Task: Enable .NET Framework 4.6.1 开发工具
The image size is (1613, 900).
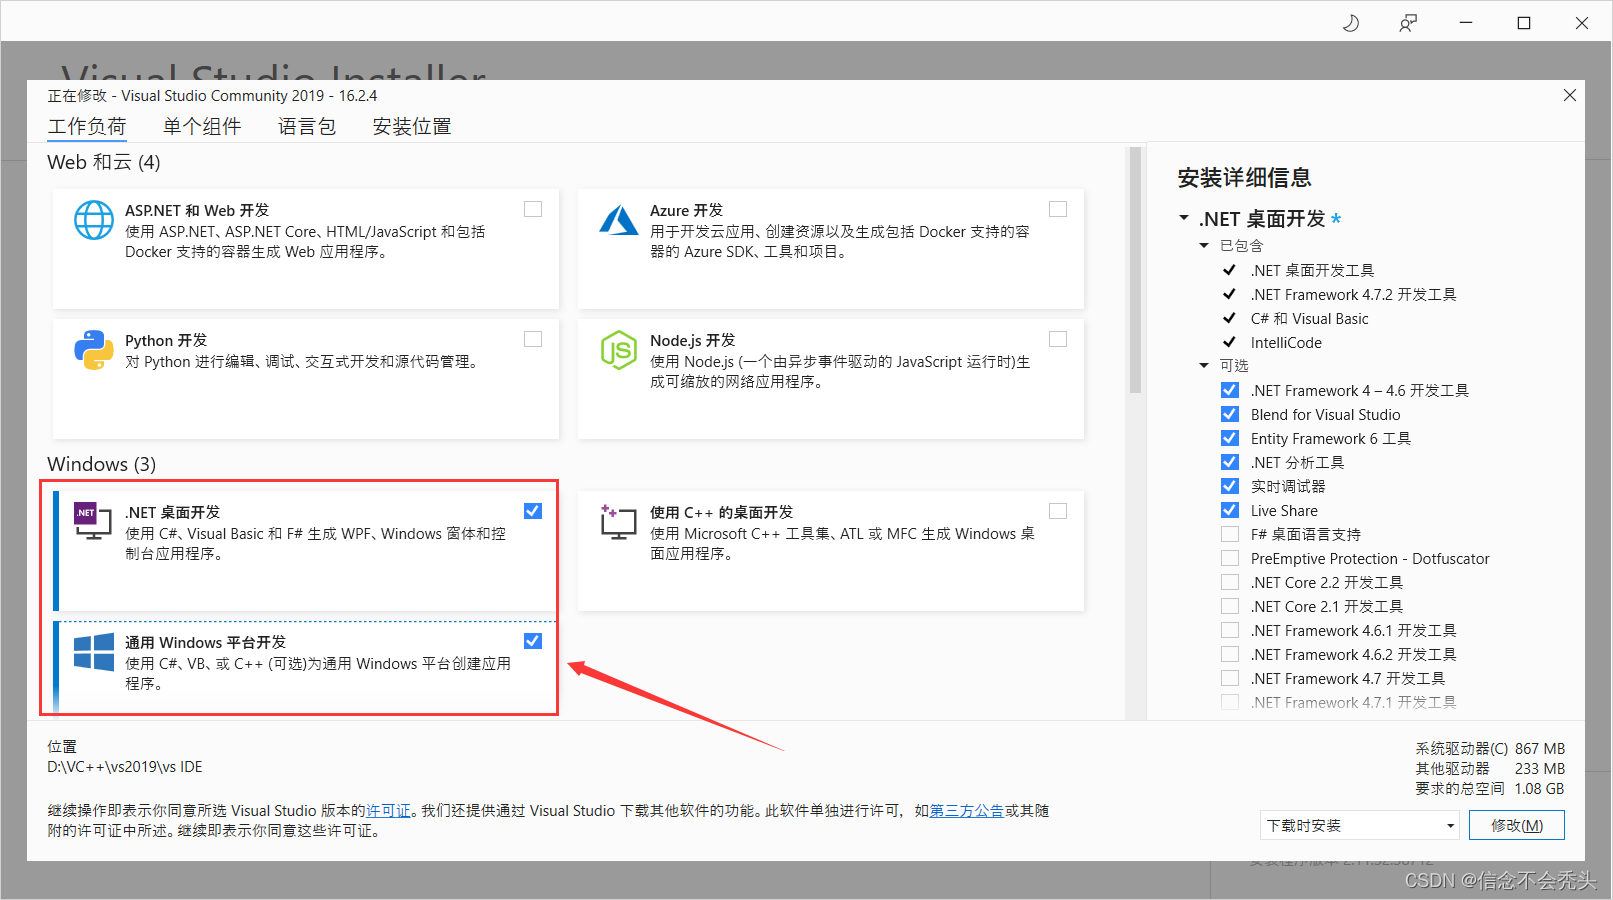Action: 1230,630
